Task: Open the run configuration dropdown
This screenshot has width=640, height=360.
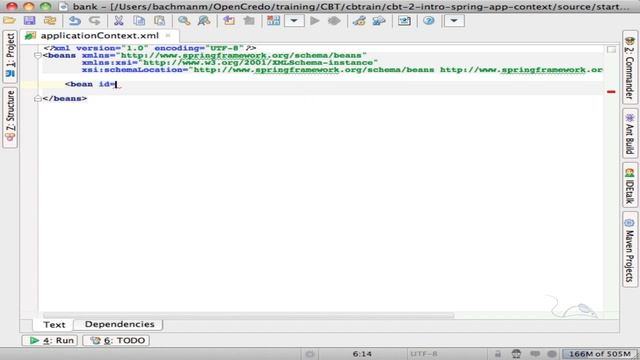Action: [x=294, y=20]
